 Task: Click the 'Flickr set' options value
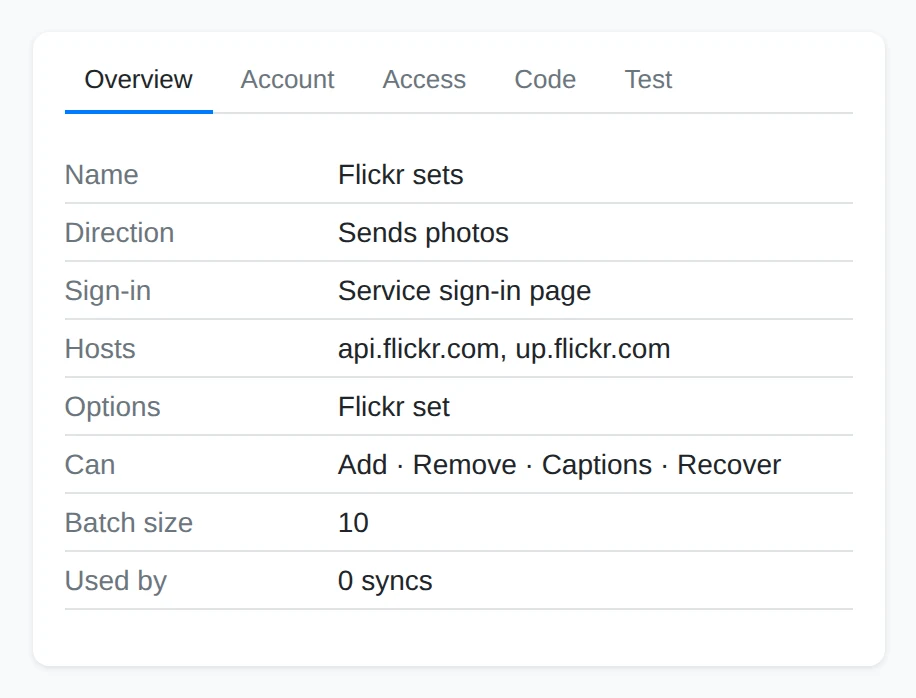[x=394, y=407]
